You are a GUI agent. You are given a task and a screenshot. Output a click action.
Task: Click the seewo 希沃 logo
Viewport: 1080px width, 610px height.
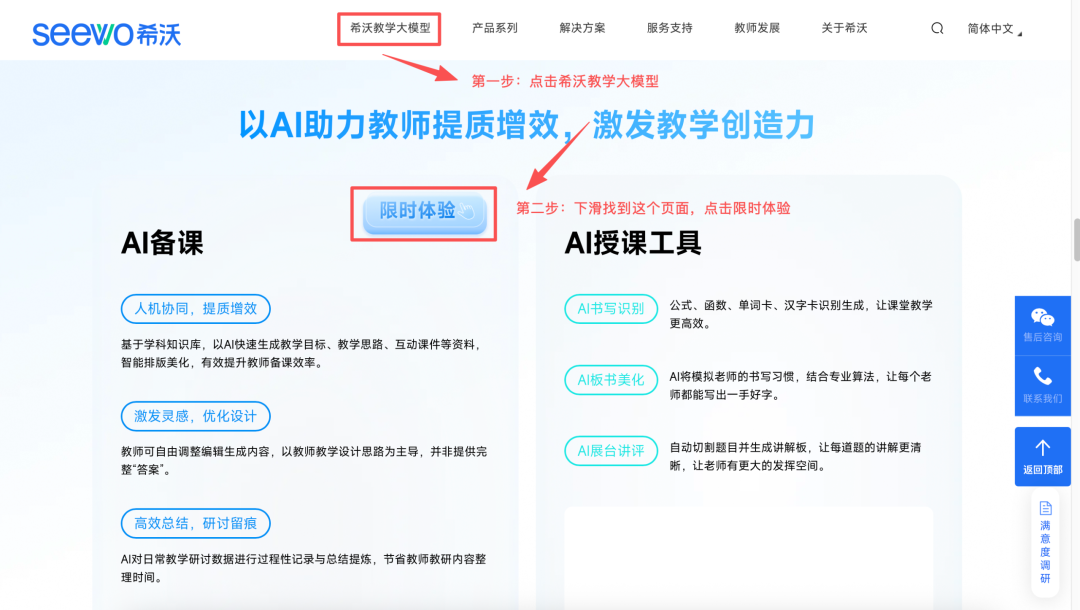[x=107, y=34]
